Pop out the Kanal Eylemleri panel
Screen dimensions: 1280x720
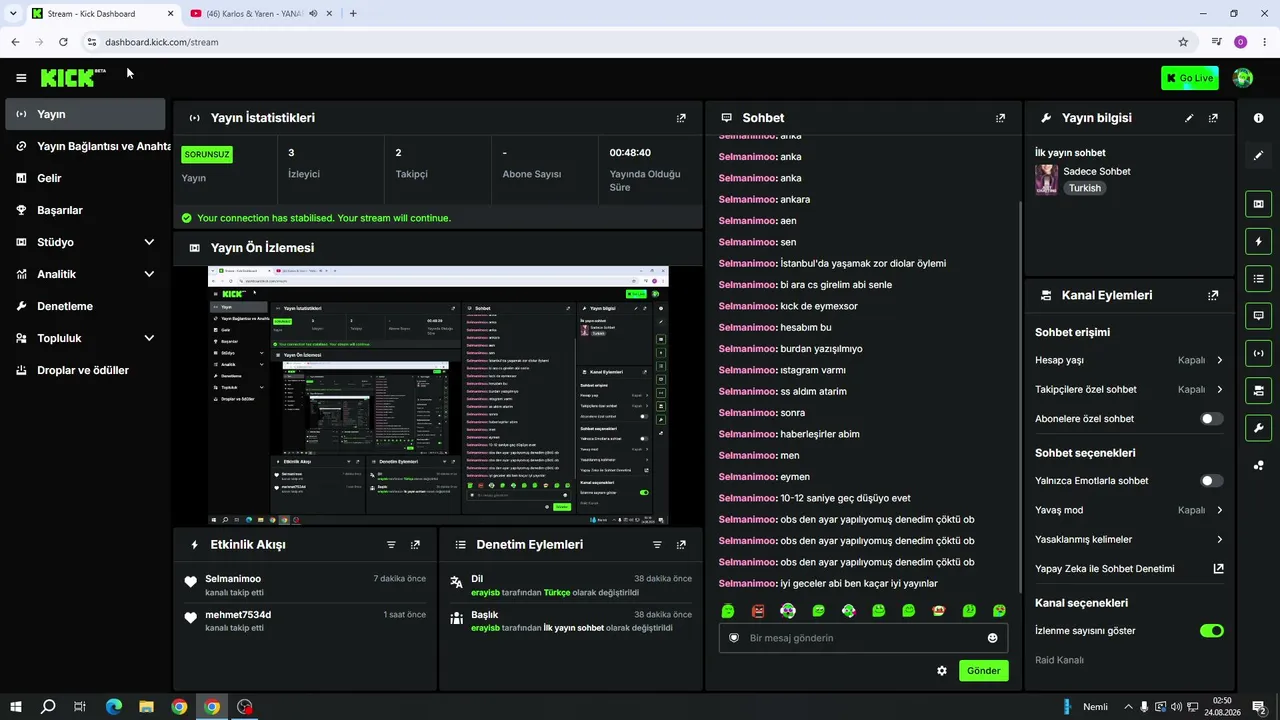click(x=1213, y=296)
